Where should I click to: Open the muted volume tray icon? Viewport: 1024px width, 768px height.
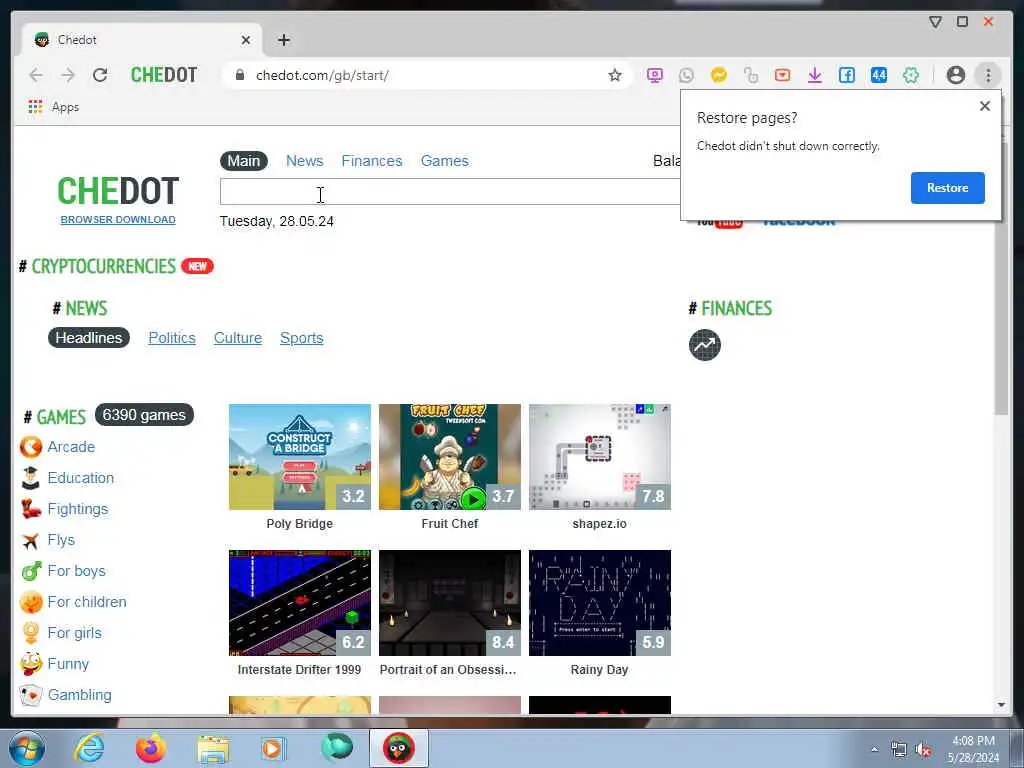tap(923, 750)
